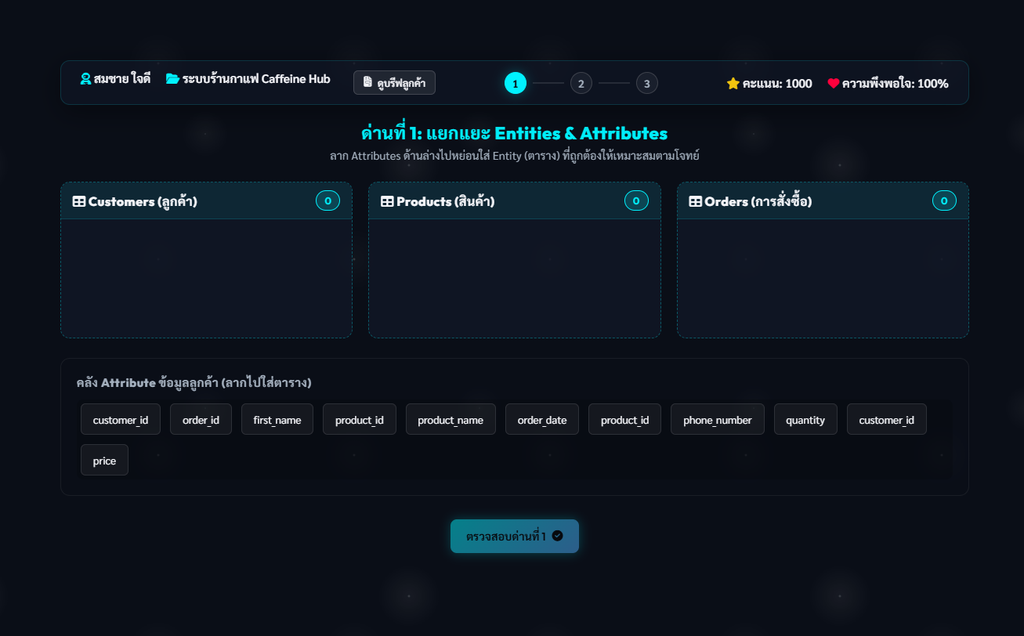Select the first_name attribute chip
The height and width of the screenshot is (636, 1024).
coord(277,420)
